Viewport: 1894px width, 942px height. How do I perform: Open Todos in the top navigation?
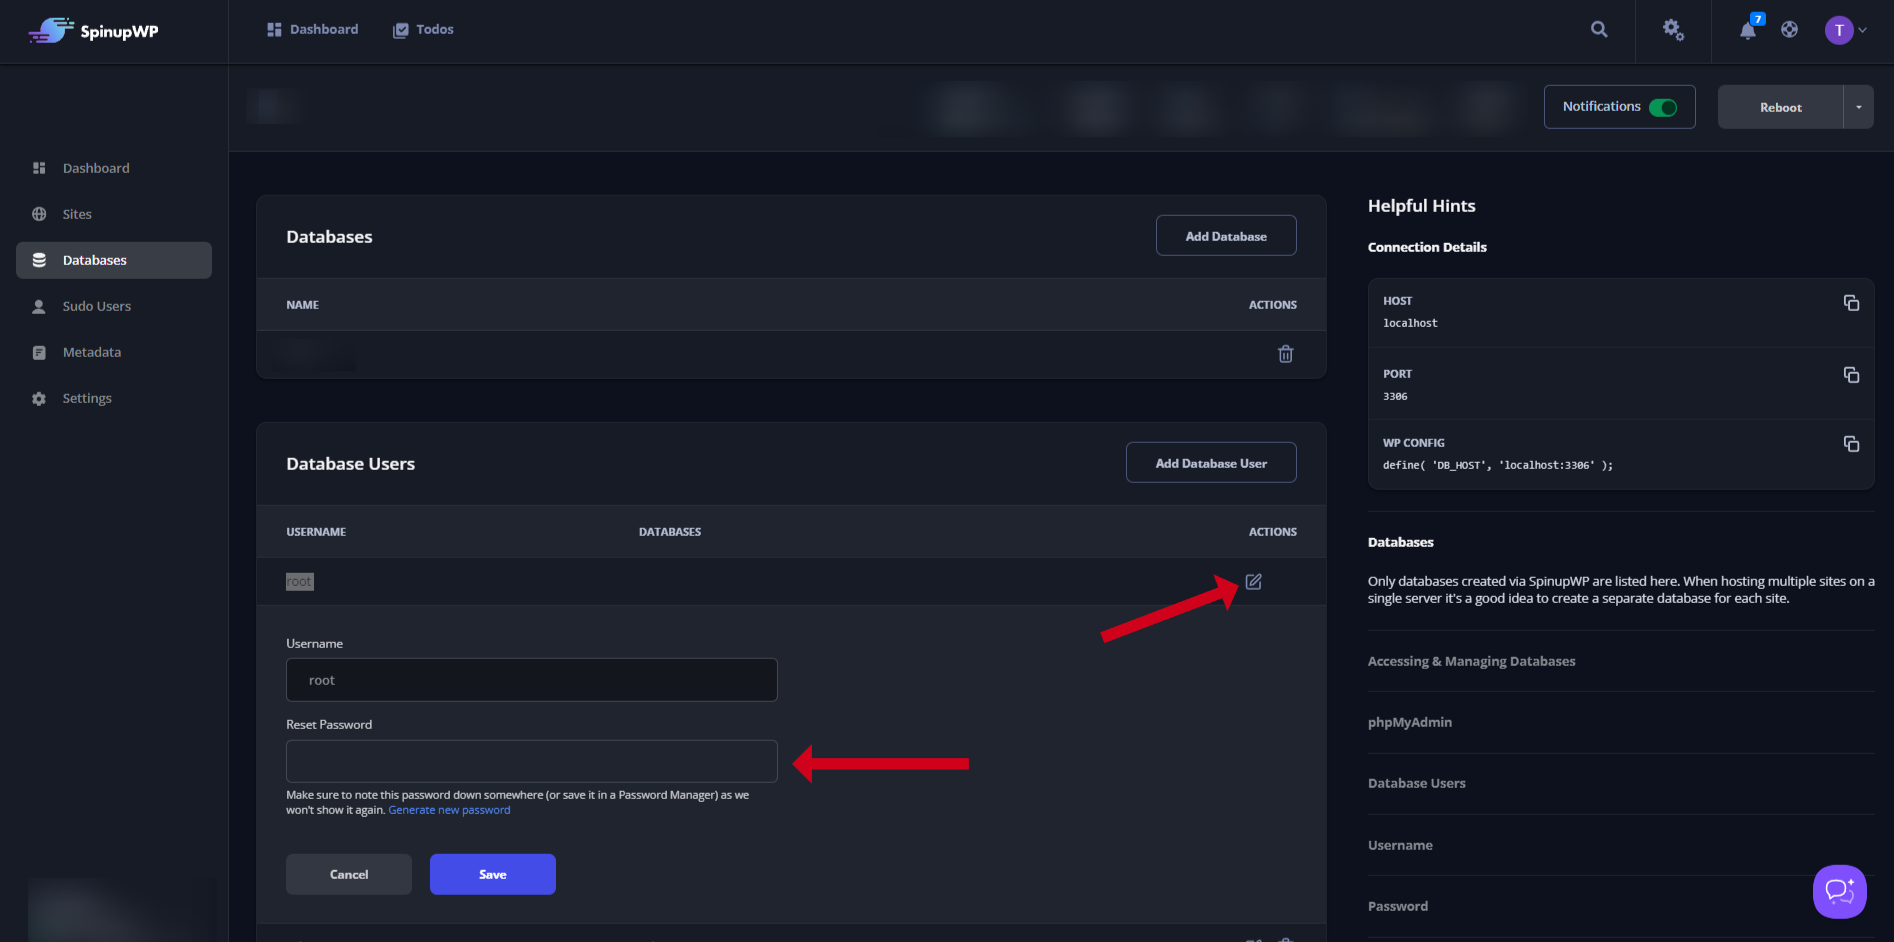click(x=423, y=30)
